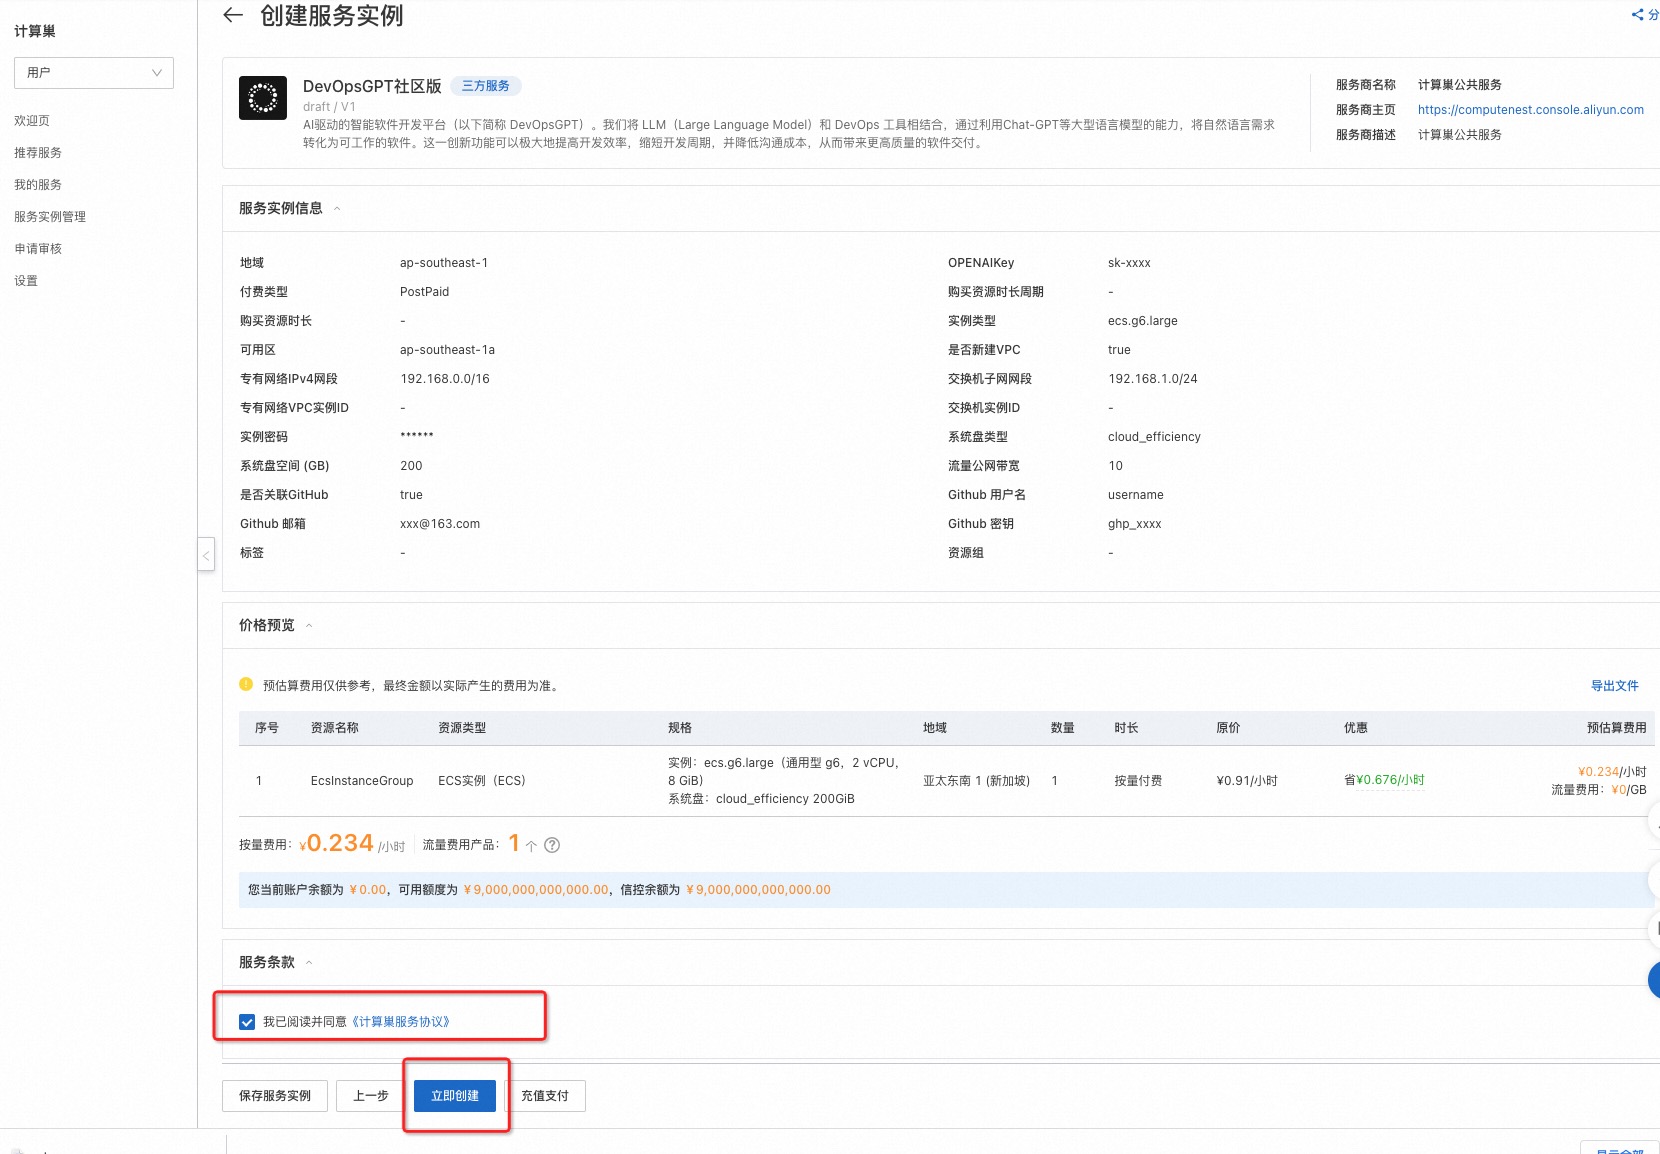Click the 按量付费 duration cell
This screenshot has width=1660, height=1154.
1138,781
